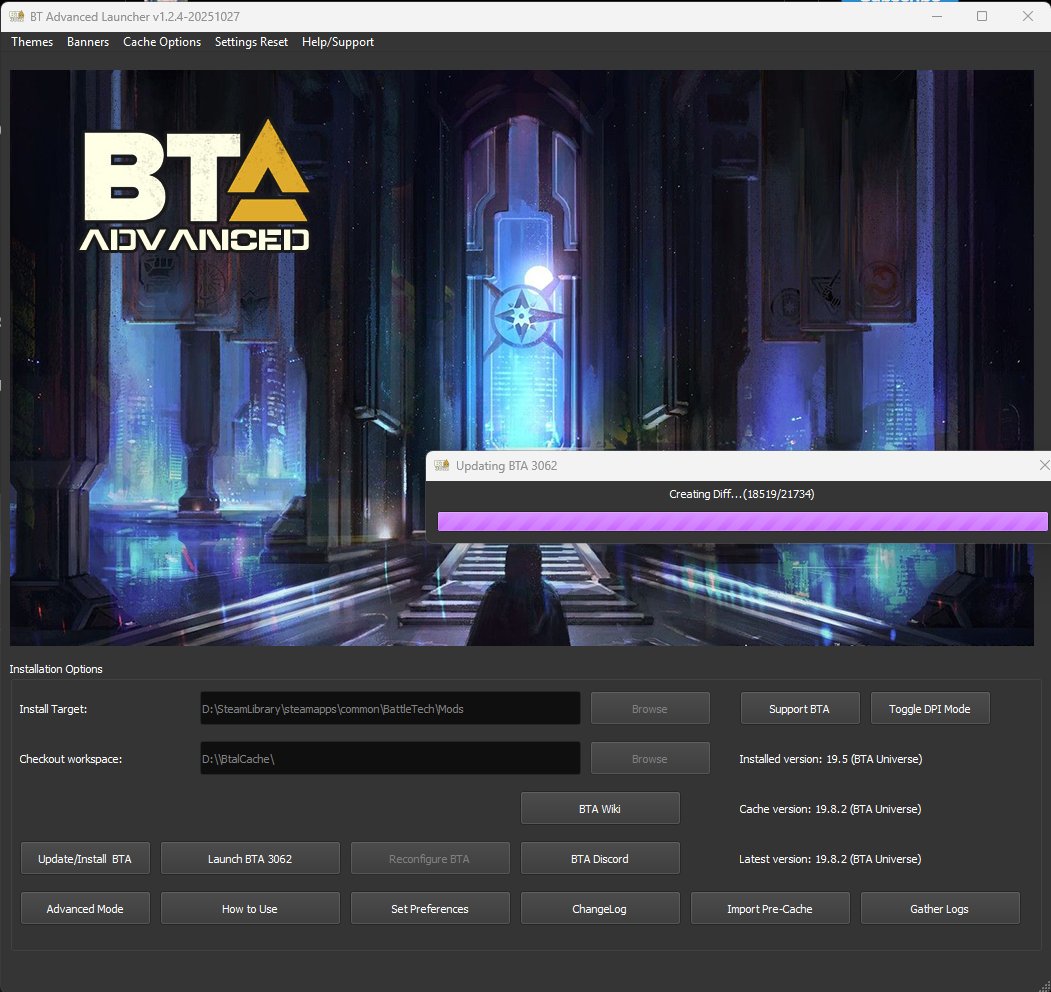The width and height of the screenshot is (1051, 992).
Task: Click the 'Installation Options' group label
Action: 56,669
